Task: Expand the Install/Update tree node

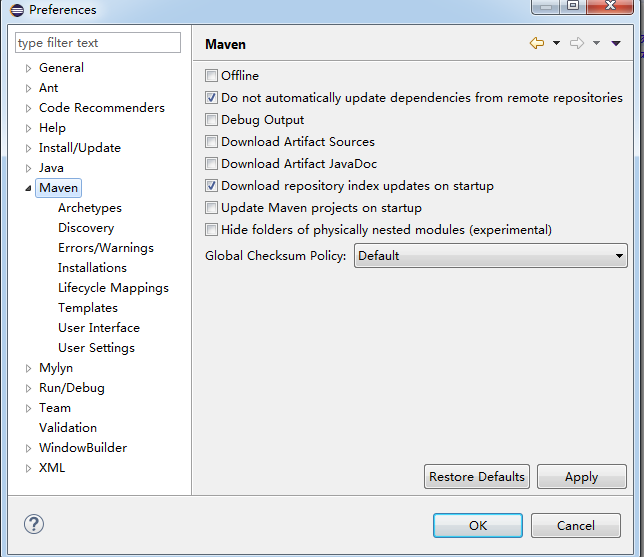Action: click(x=28, y=148)
